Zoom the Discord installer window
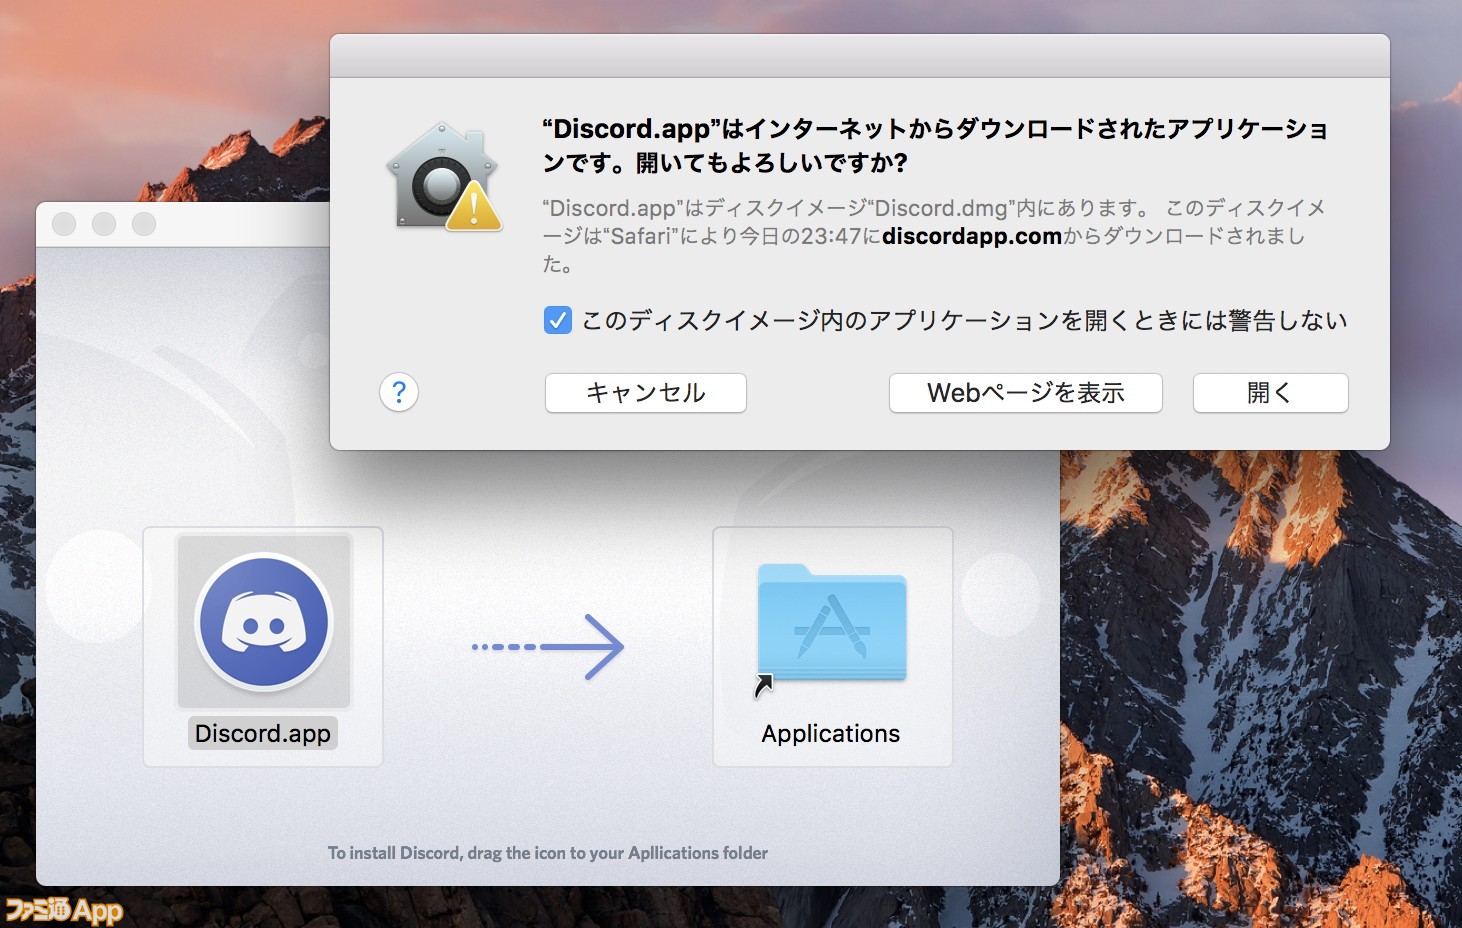Image resolution: width=1462 pixels, height=928 pixels. 144,224
